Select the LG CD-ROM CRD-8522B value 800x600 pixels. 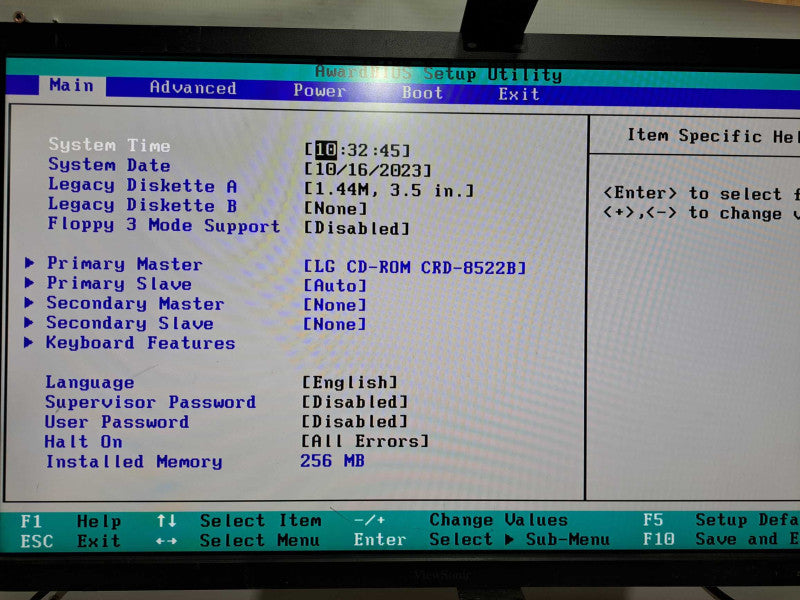(414, 267)
